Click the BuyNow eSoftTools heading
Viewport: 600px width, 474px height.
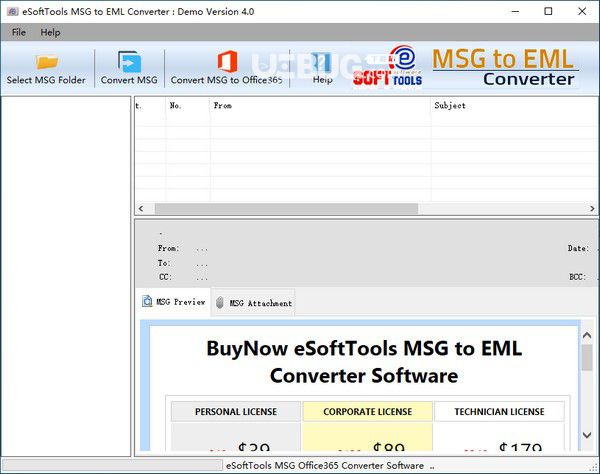tap(364, 362)
